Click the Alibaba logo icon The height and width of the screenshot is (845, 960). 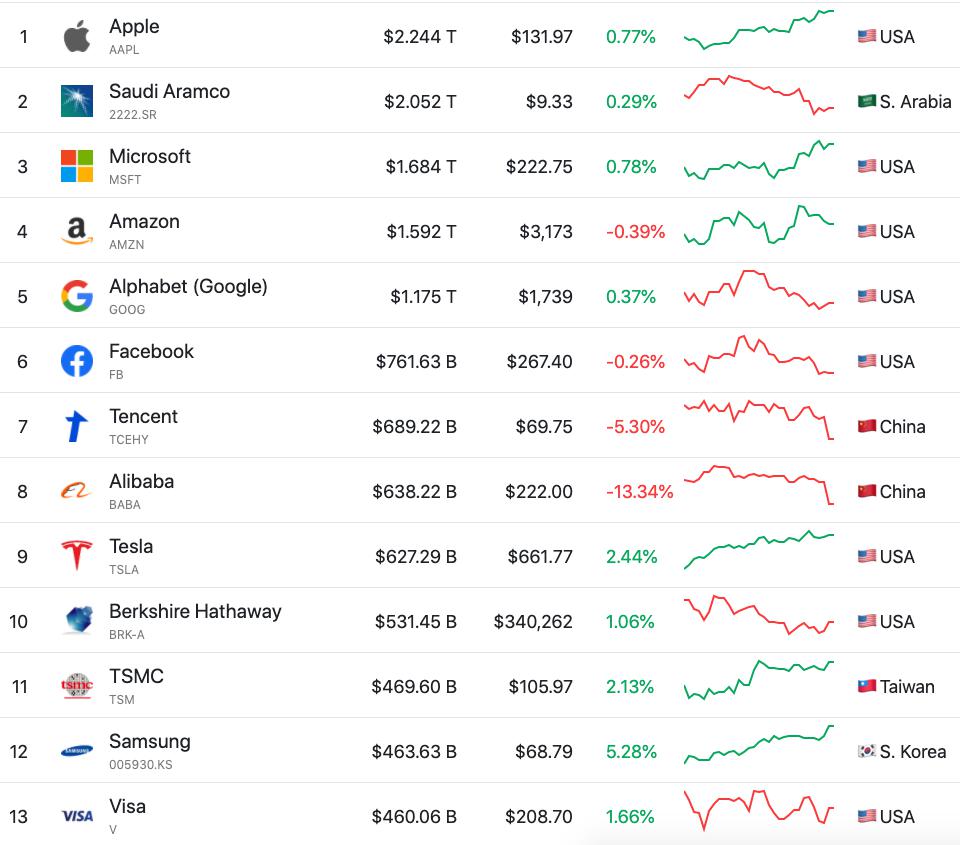[x=77, y=491]
